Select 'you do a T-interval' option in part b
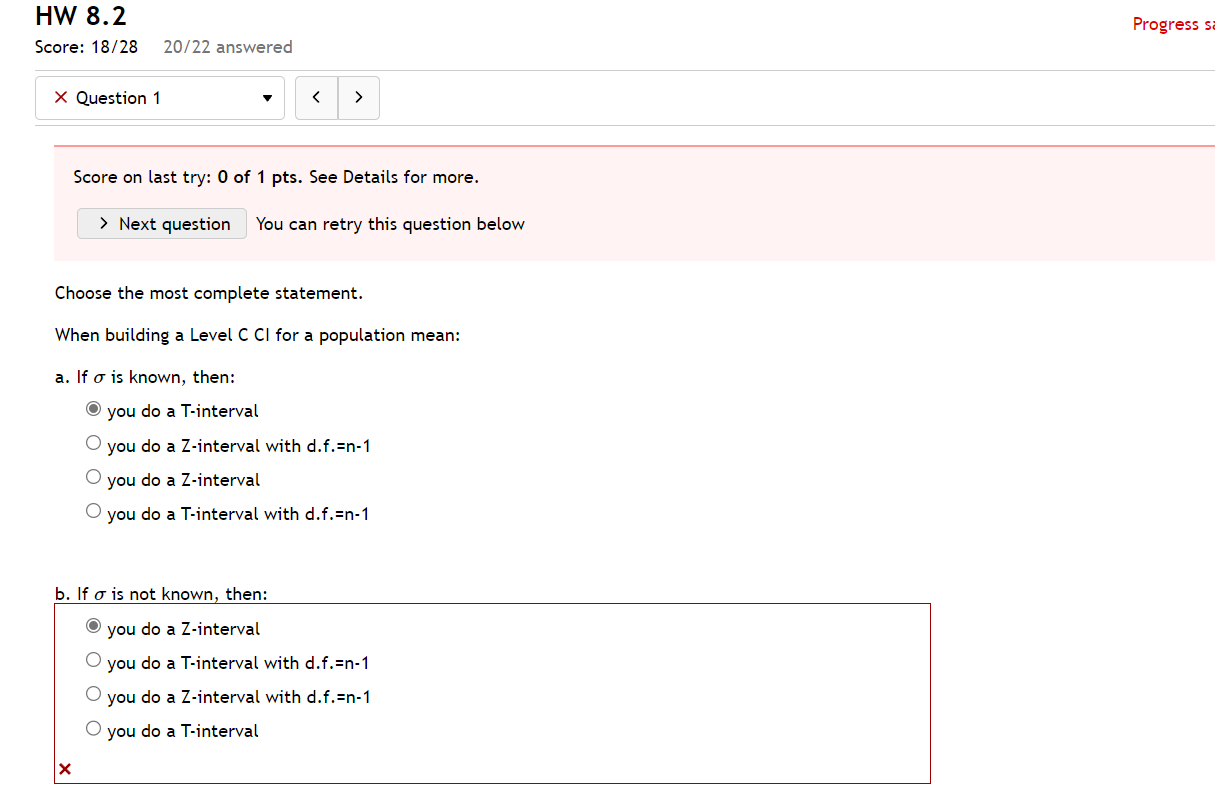1215x802 pixels. tap(93, 727)
